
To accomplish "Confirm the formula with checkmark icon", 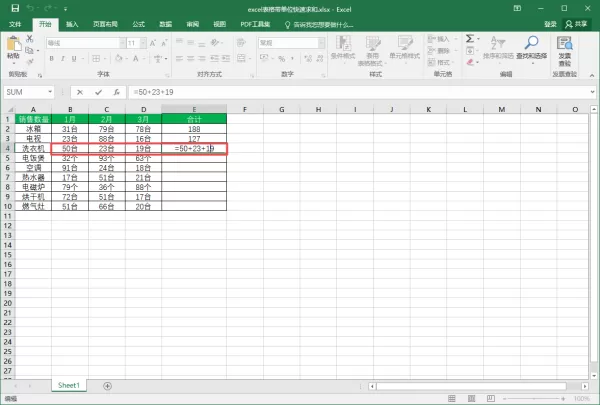I will click(x=98, y=92).
